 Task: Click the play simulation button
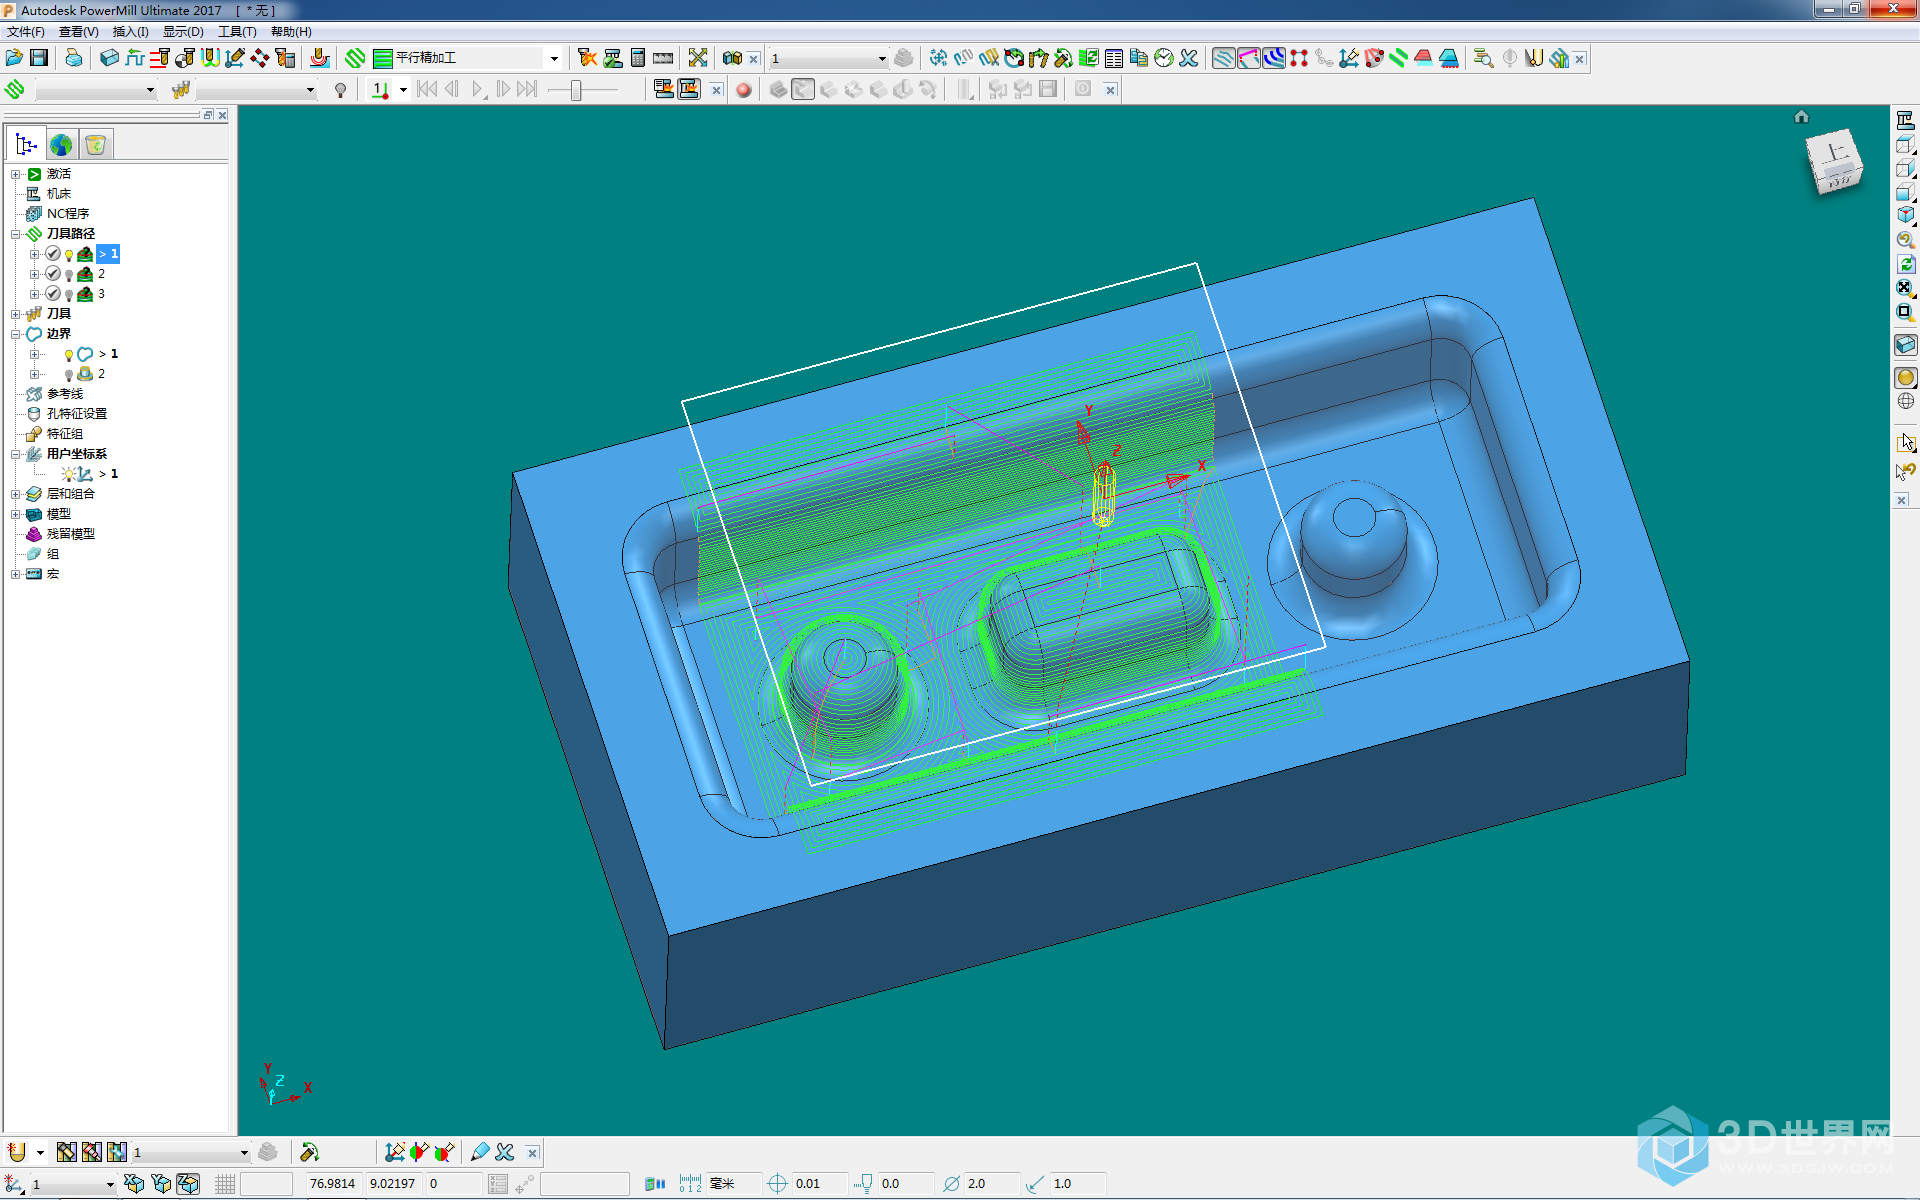(x=478, y=90)
